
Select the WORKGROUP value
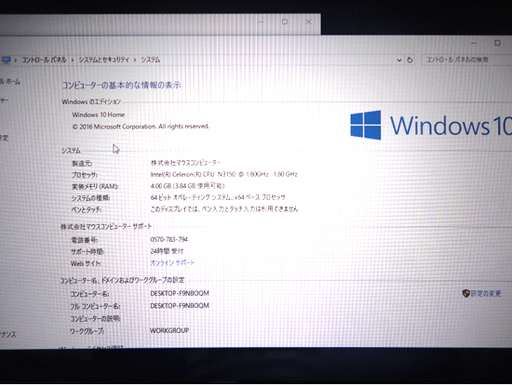click(169, 331)
